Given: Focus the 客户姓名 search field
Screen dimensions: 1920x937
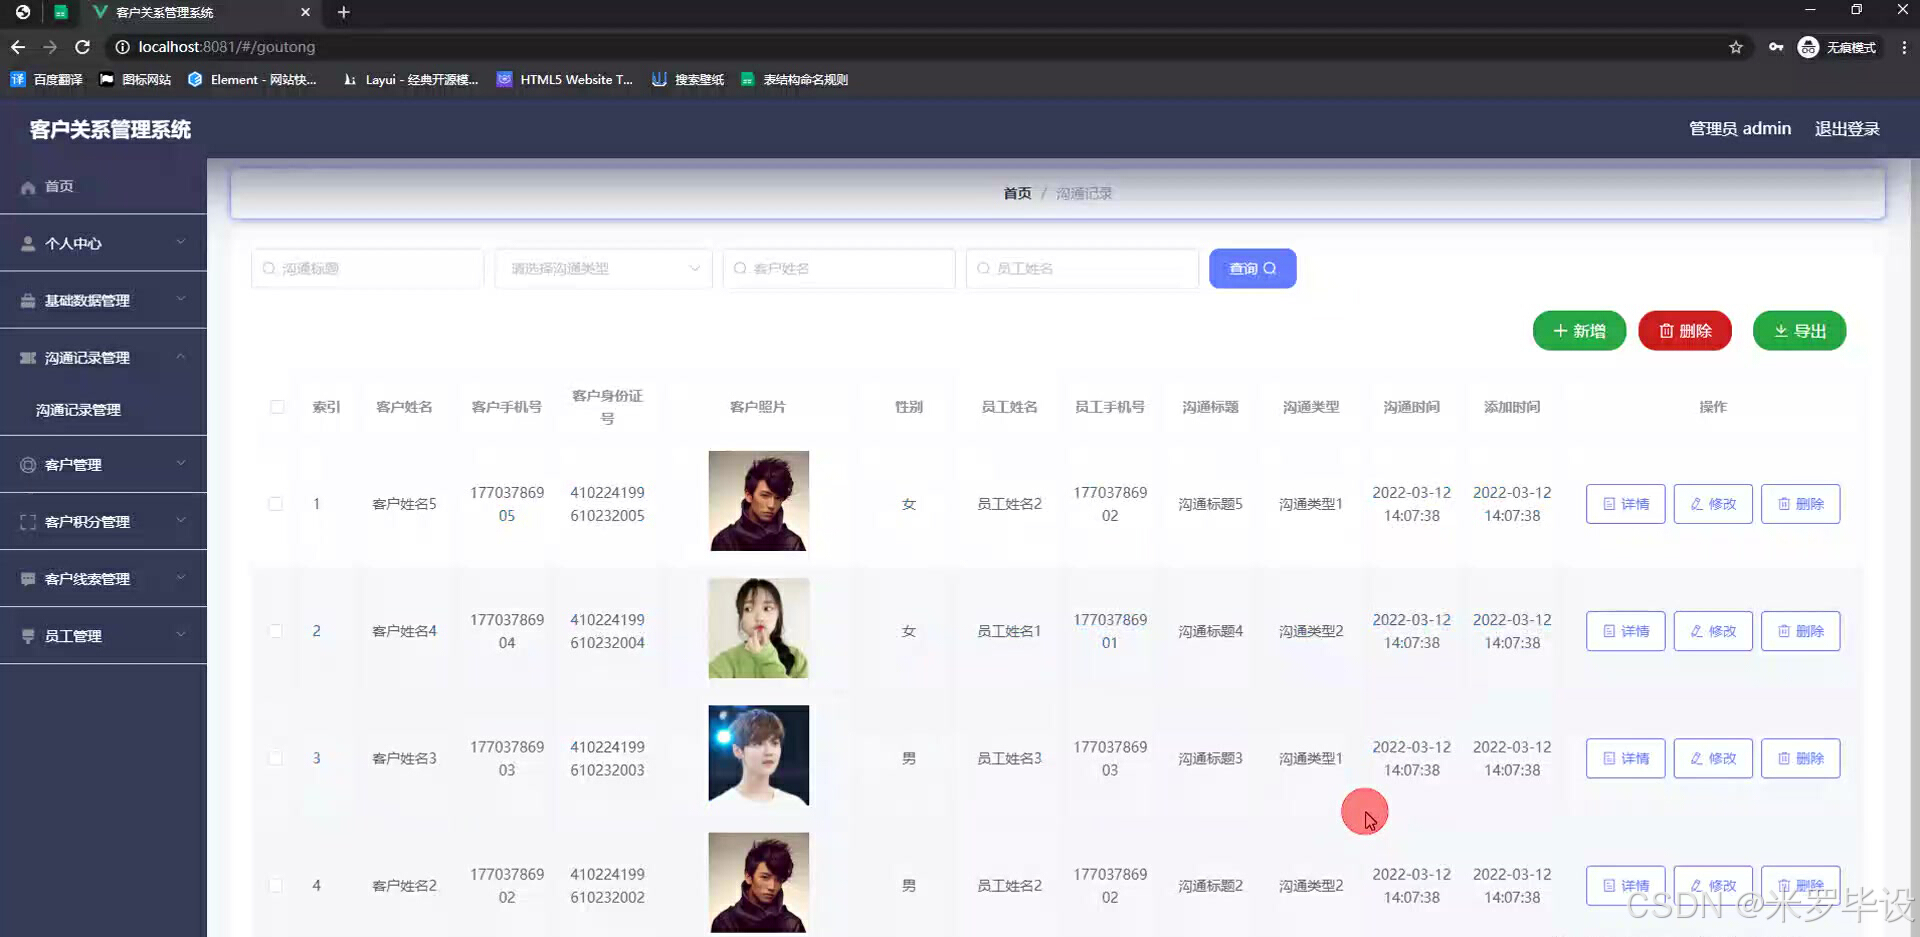Looking at the screenshot, I should 839,268.
